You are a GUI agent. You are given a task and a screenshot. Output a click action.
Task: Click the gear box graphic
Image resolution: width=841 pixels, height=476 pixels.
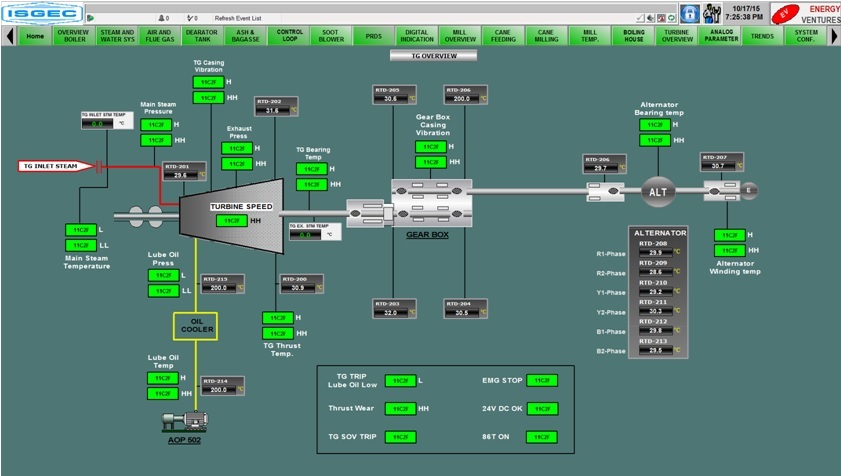pos(432,203)
